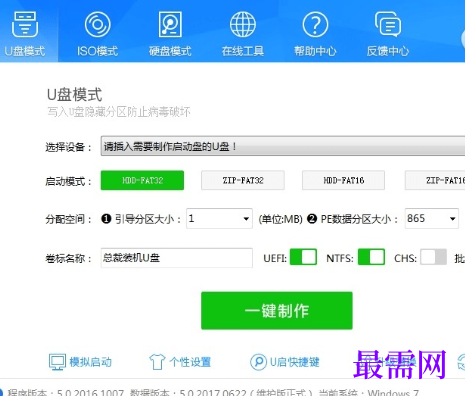Click the 程序版本 5.0.2016.1007 status text

point(65,392)
